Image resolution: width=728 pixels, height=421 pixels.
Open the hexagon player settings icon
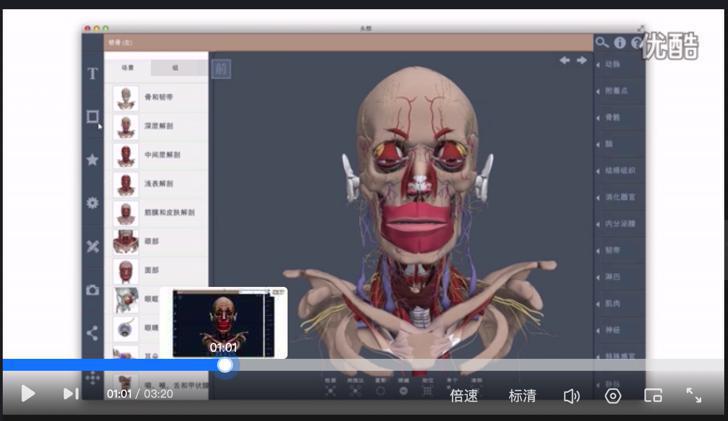(x=613, y=396)
